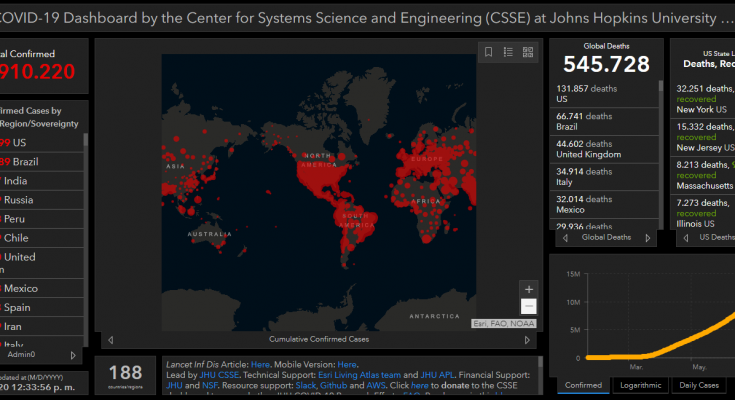Select Russia in confirmed cases list

42,200
